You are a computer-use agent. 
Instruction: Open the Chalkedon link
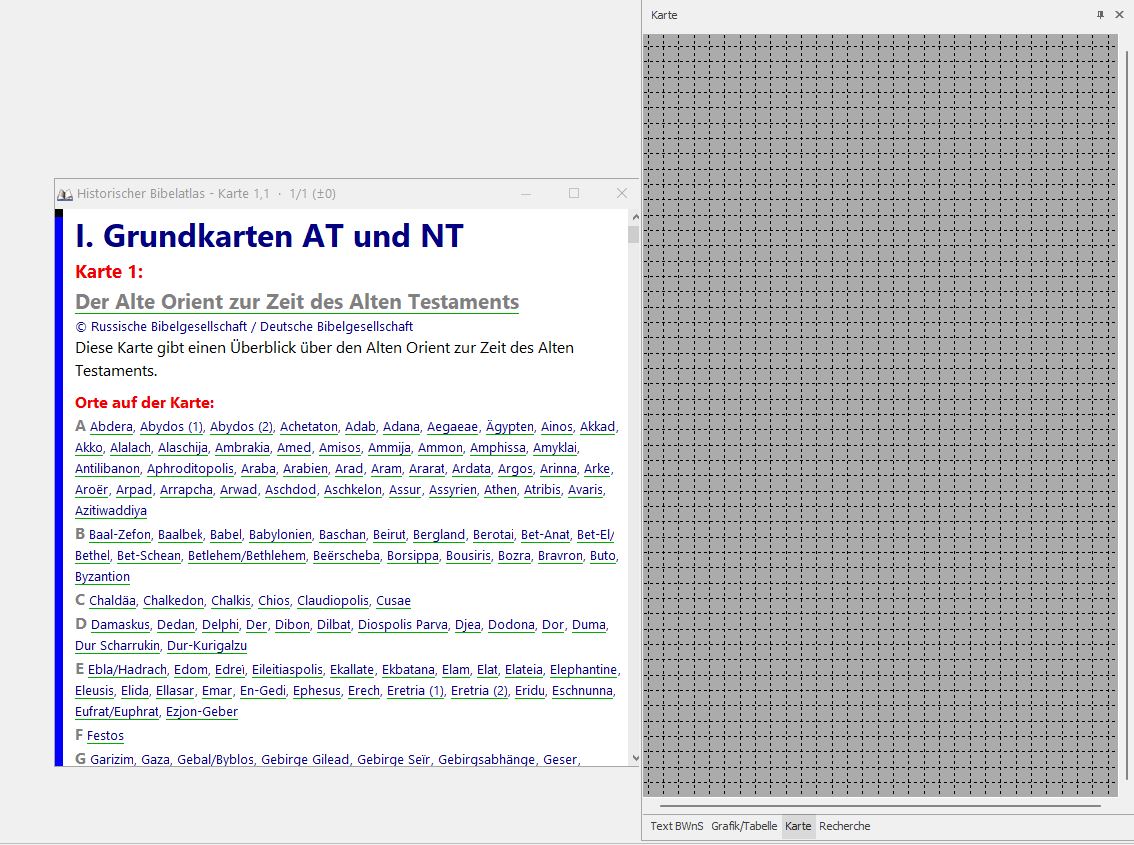tap(174, 600)
